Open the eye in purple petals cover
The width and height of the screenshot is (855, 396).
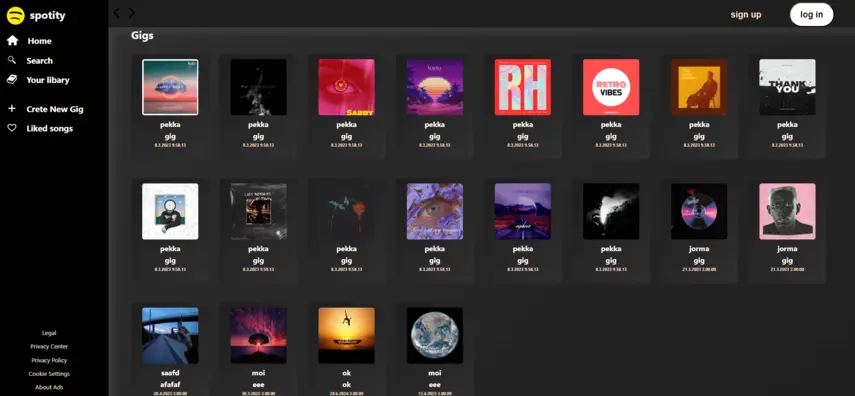(435, 211)
